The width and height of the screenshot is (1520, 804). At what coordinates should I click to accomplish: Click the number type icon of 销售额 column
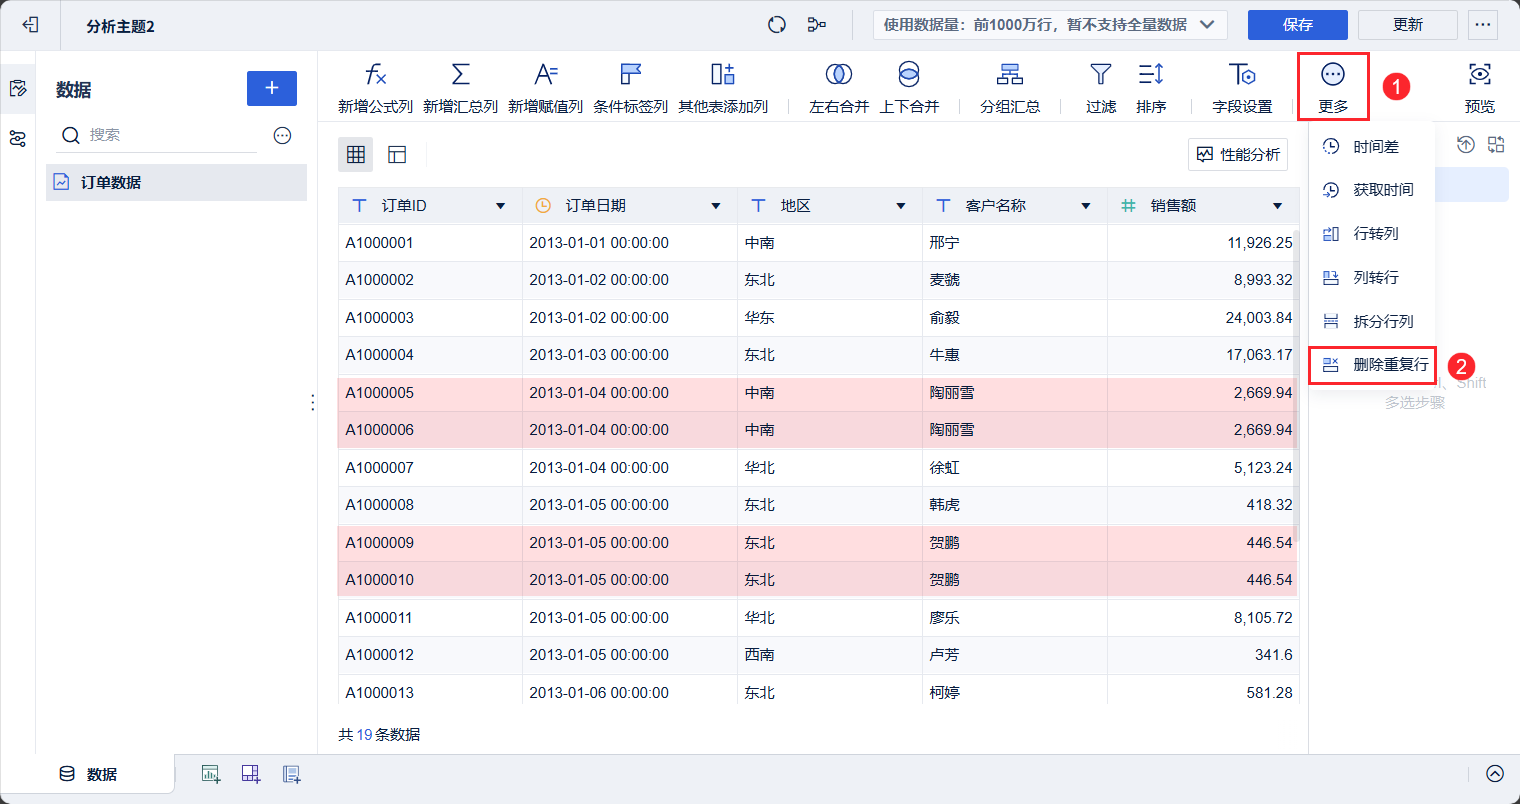[1128, 205]
